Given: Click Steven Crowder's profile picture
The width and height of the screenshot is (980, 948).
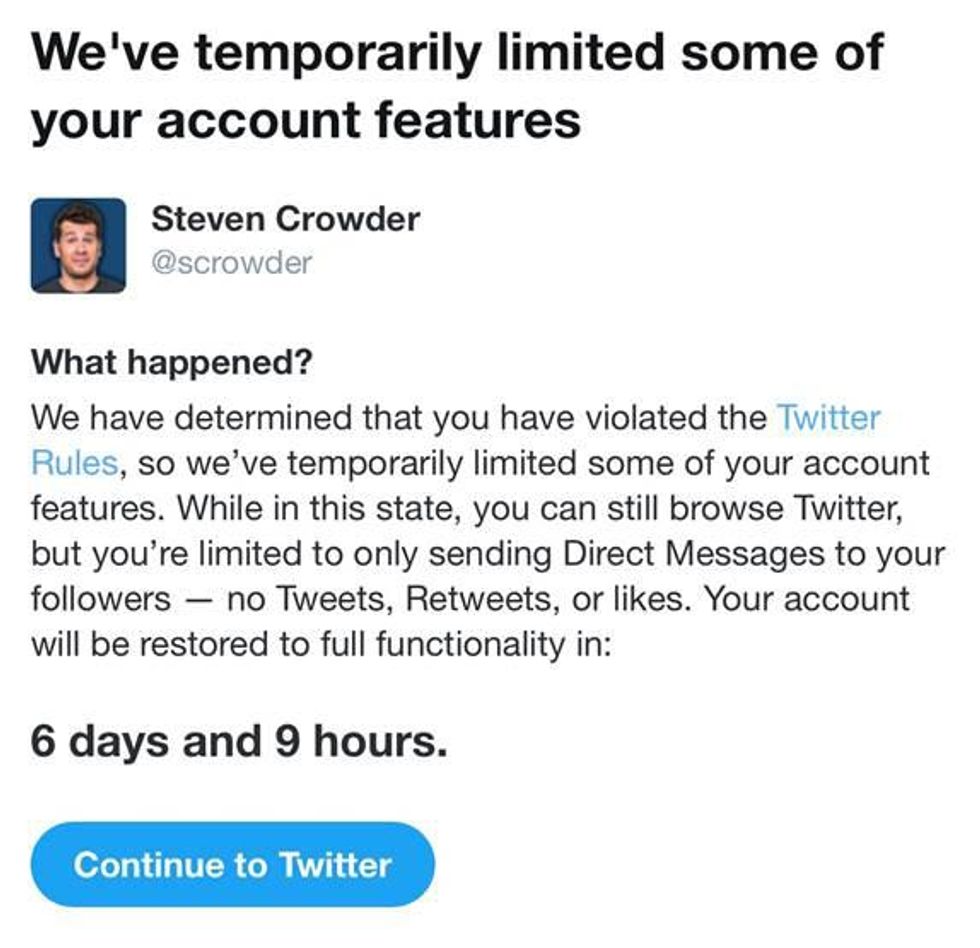Looking at the screenshot, I should (x=78, y=245).
